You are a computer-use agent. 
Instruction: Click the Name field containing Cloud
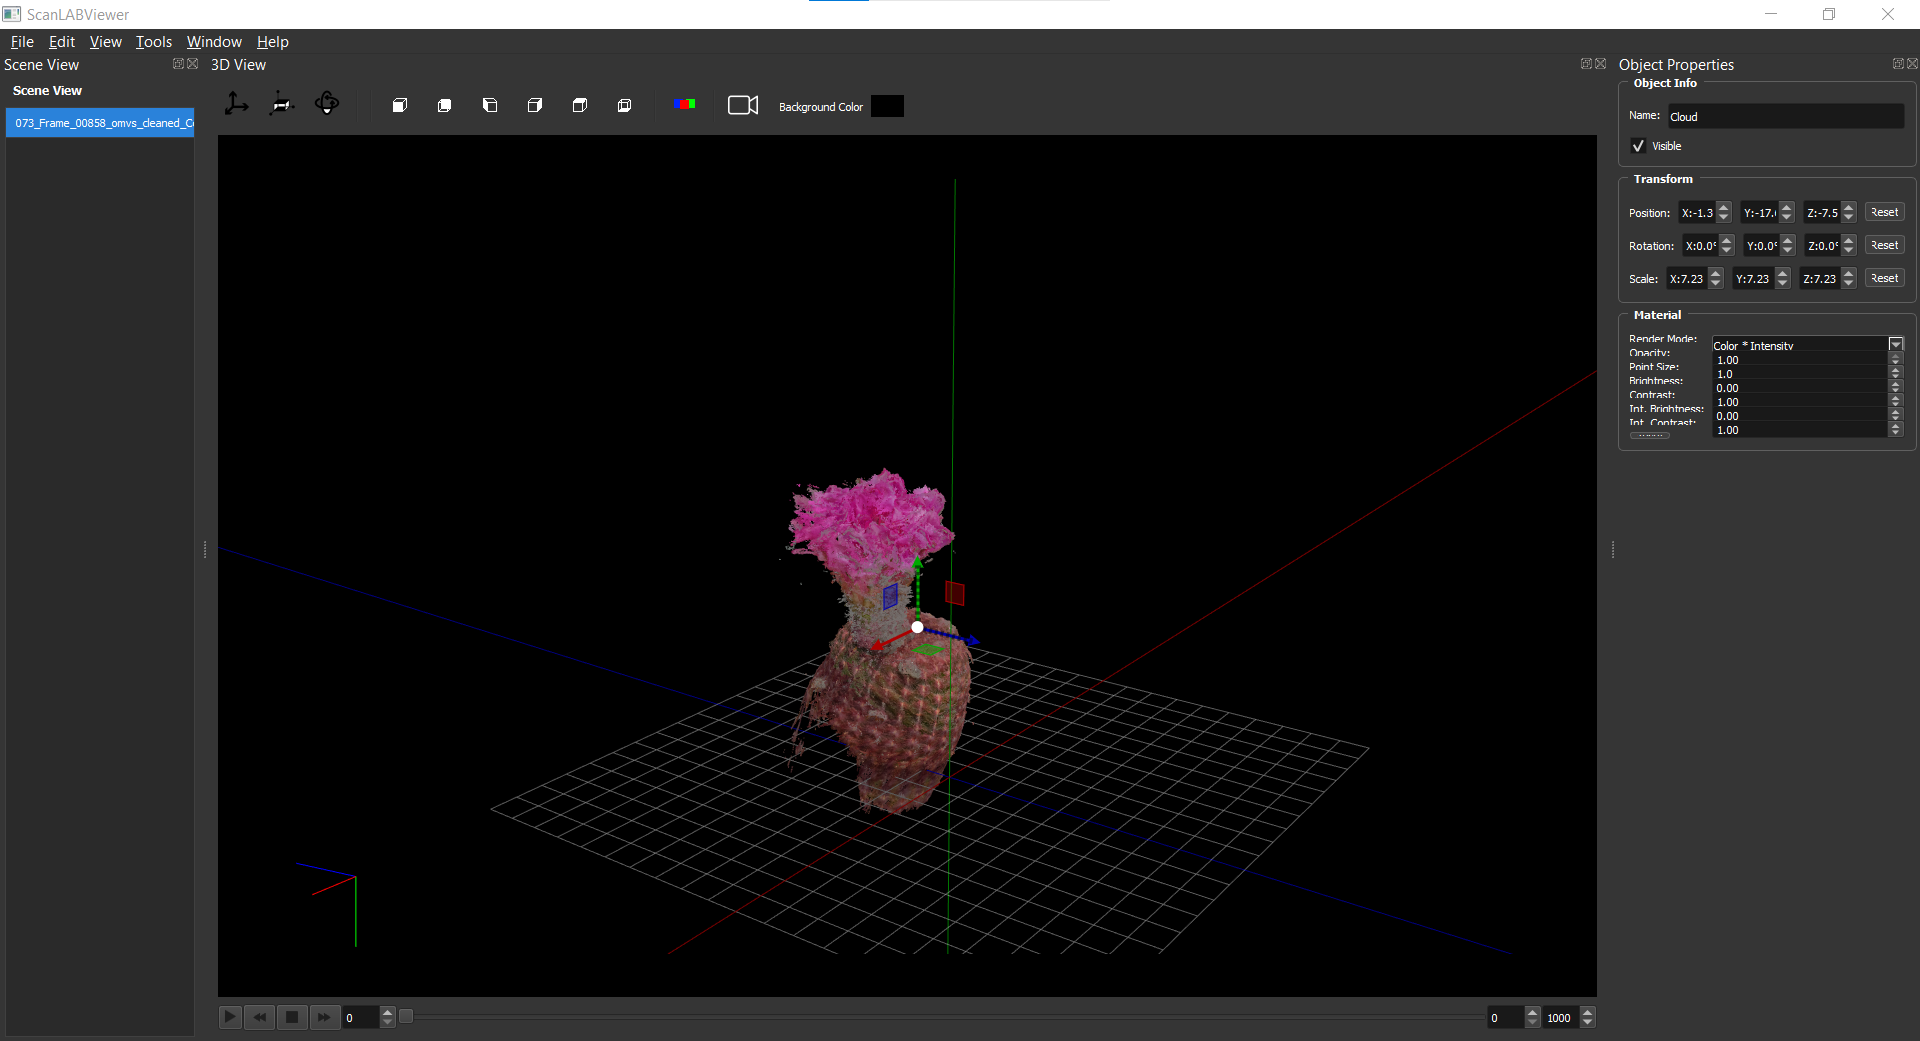click(1785, 117)
